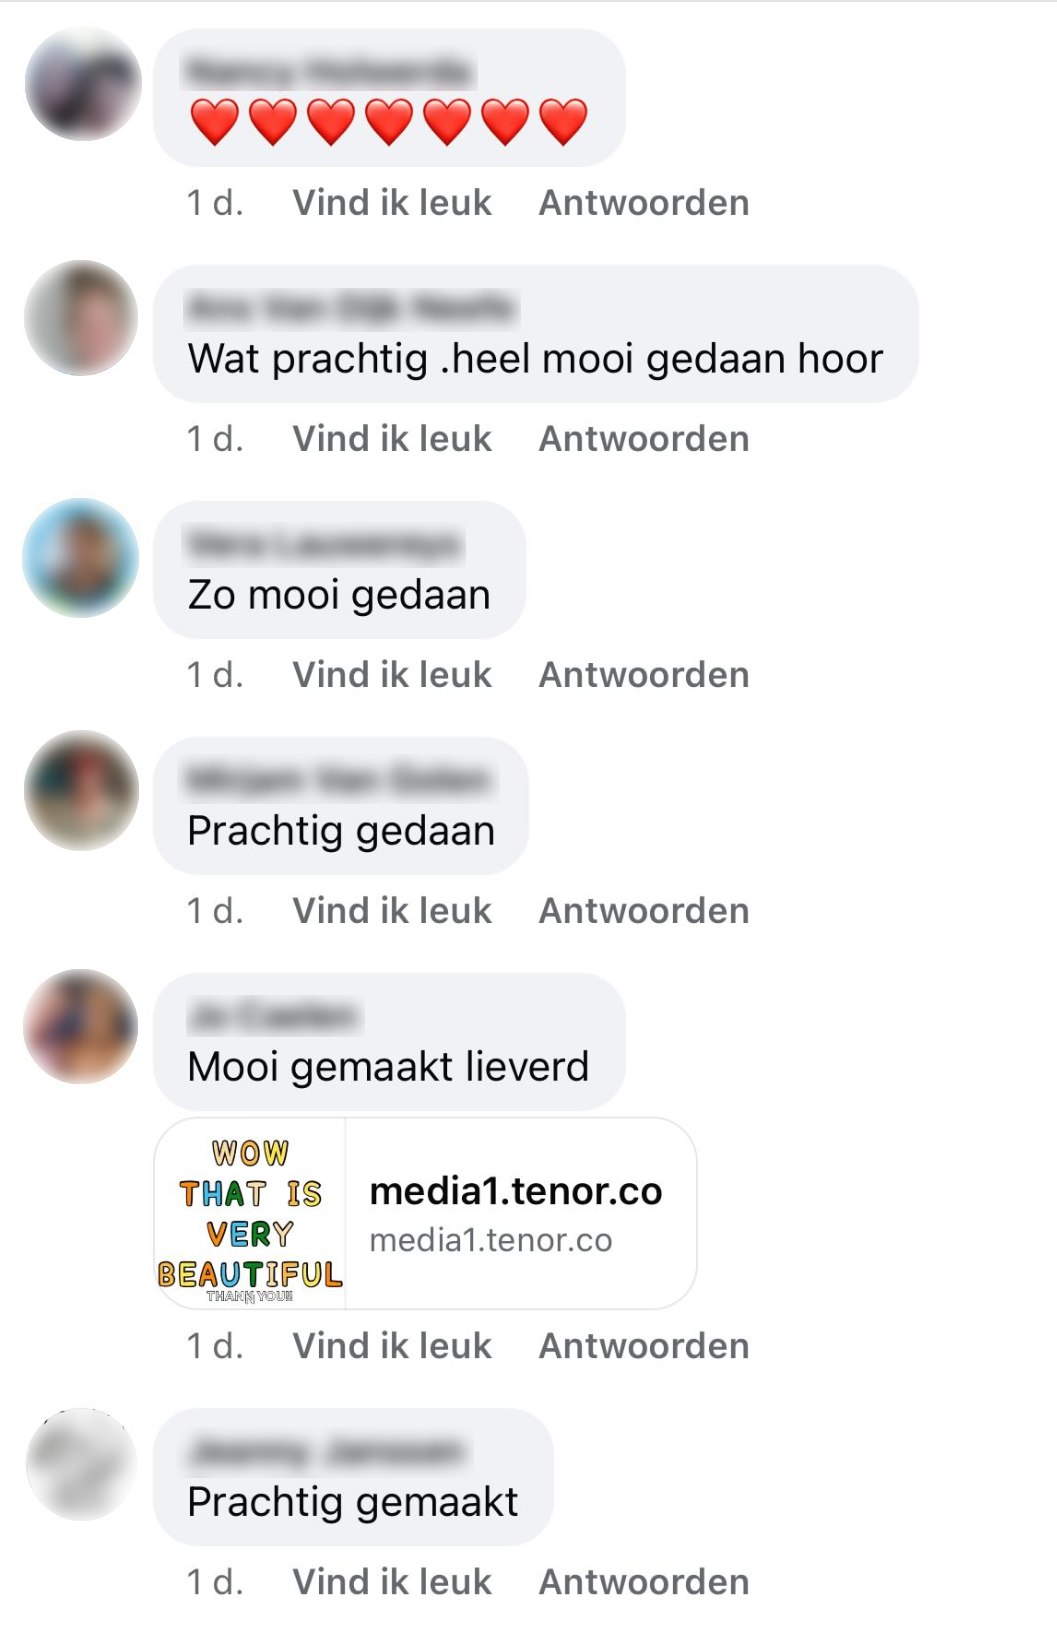1057x1626 pixels.
Task: Reply to the 'Prachtig gemaakt' comment
Action: (644, 1582)
